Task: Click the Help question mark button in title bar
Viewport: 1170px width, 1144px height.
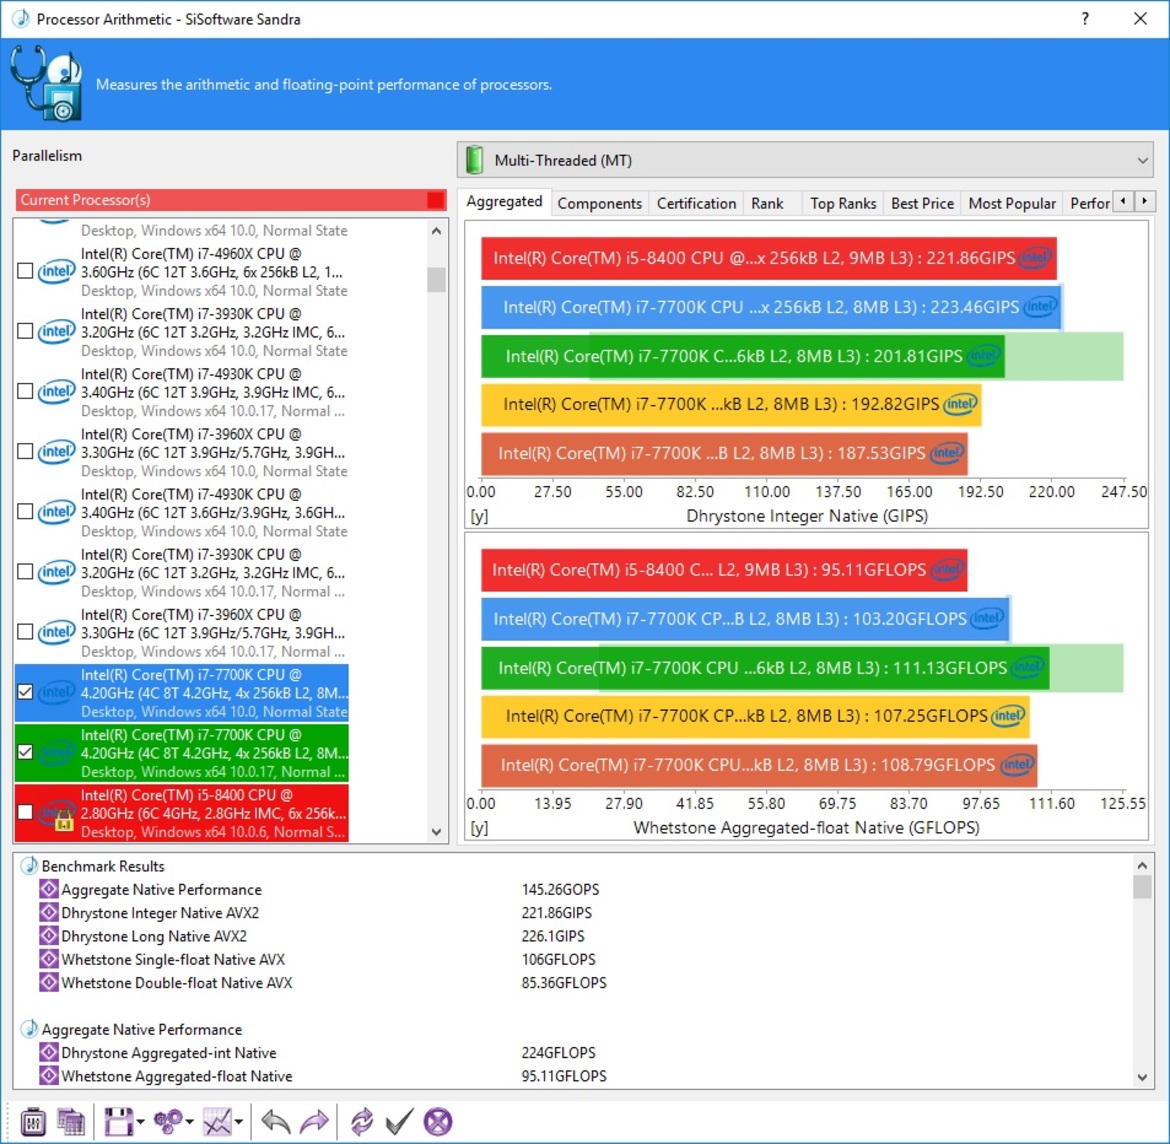Action: pyautogui.click(x=1085, y=19)
